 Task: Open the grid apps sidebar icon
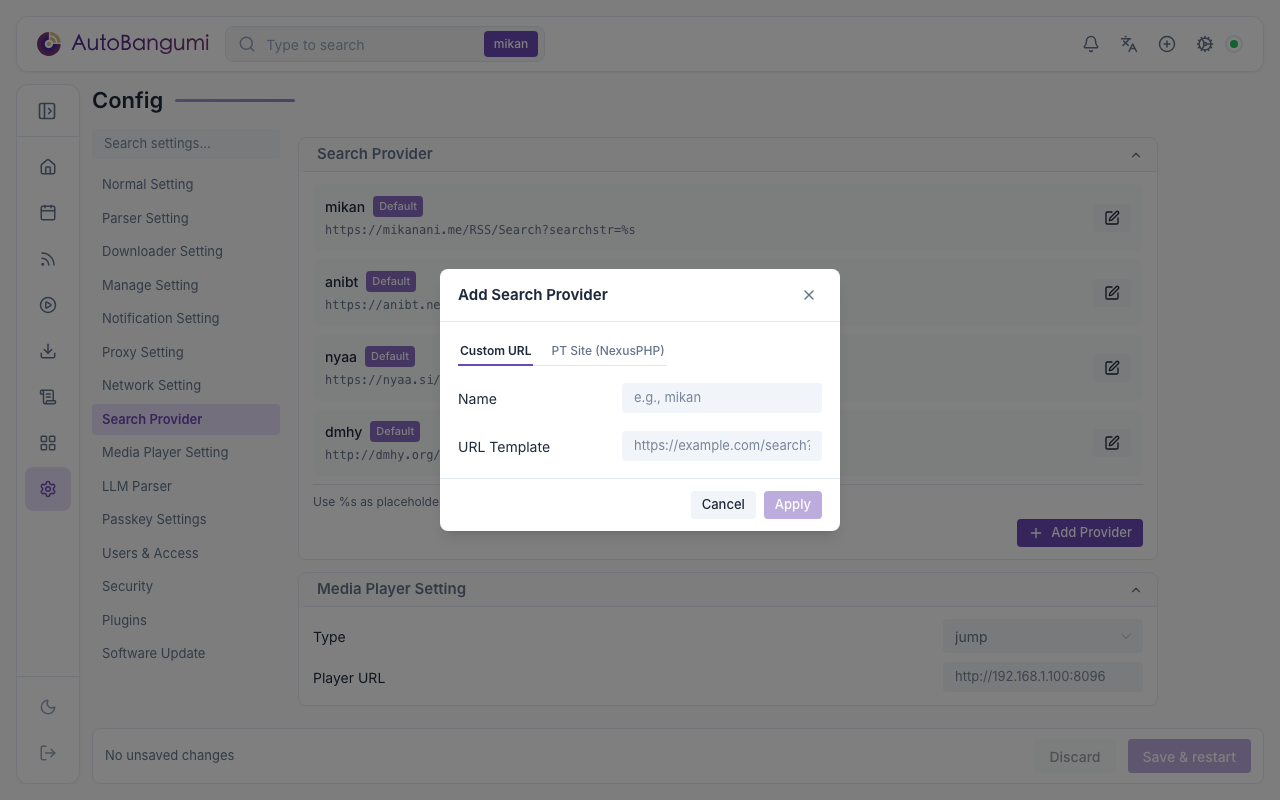(48, 443)
